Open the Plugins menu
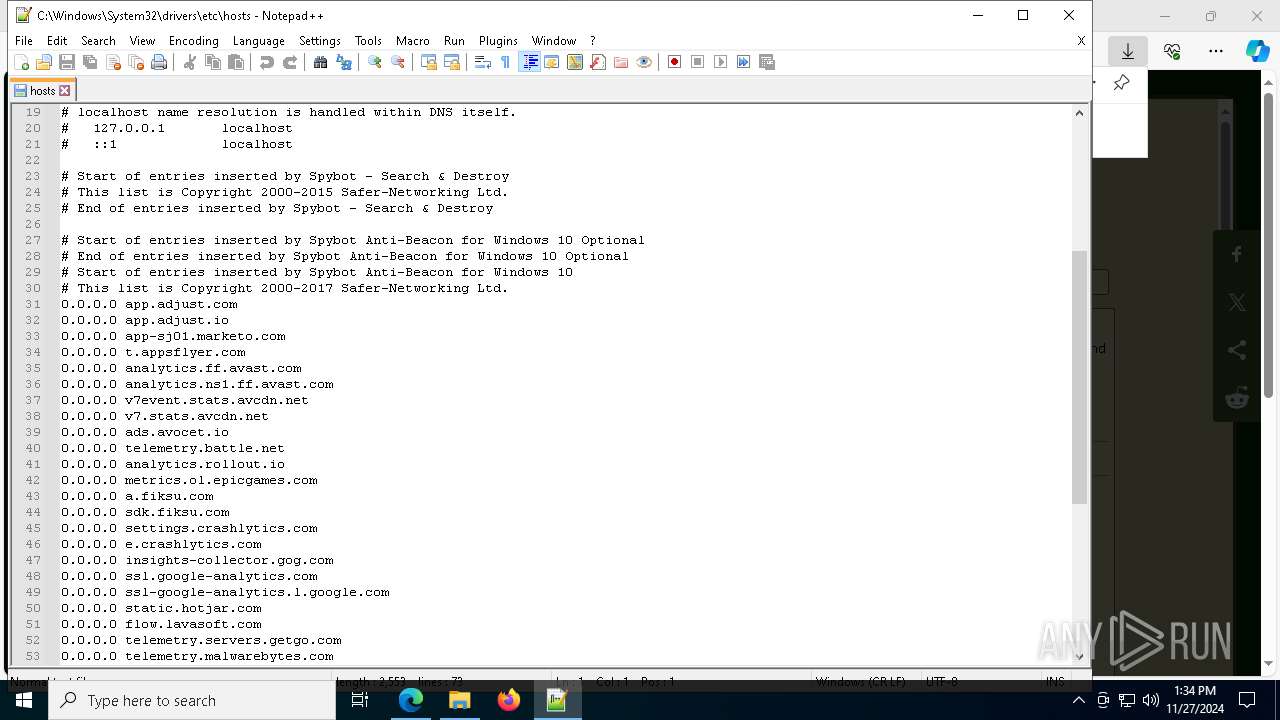 click(x=498, y=41)
